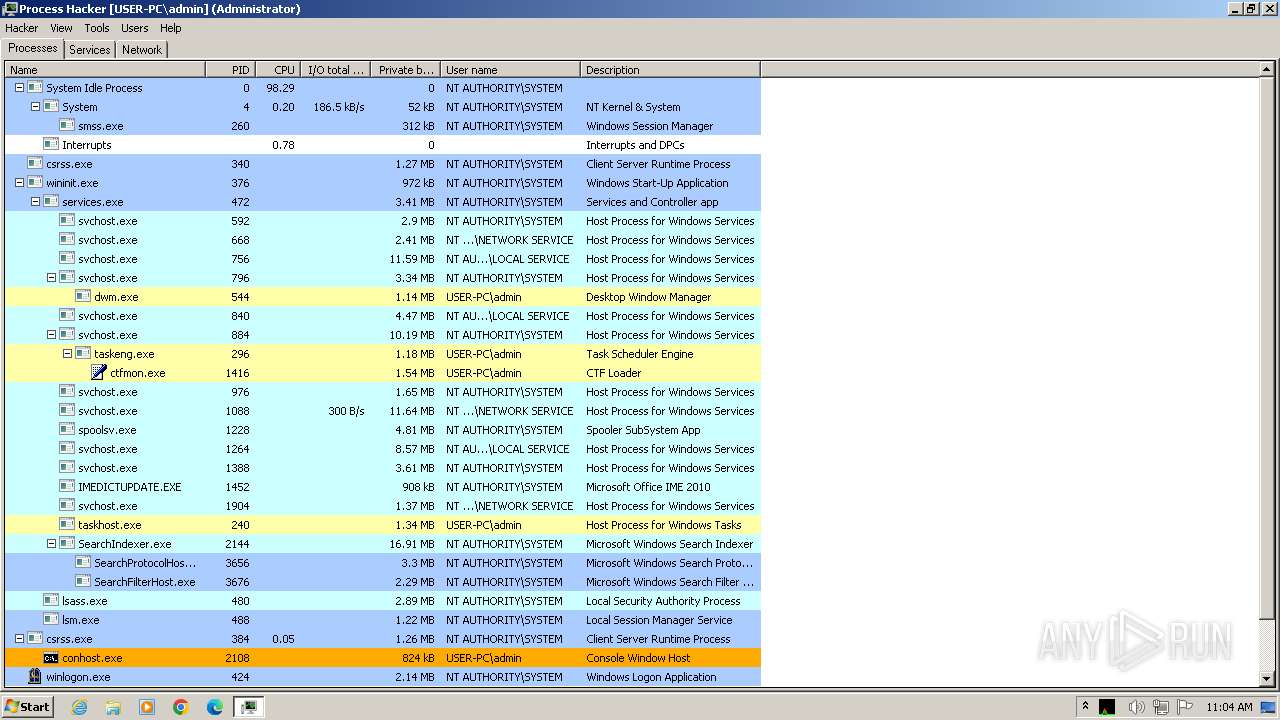Click the network tray icon
The width and height of the screenshot is (1280, 720).
tap(1160, 707)
